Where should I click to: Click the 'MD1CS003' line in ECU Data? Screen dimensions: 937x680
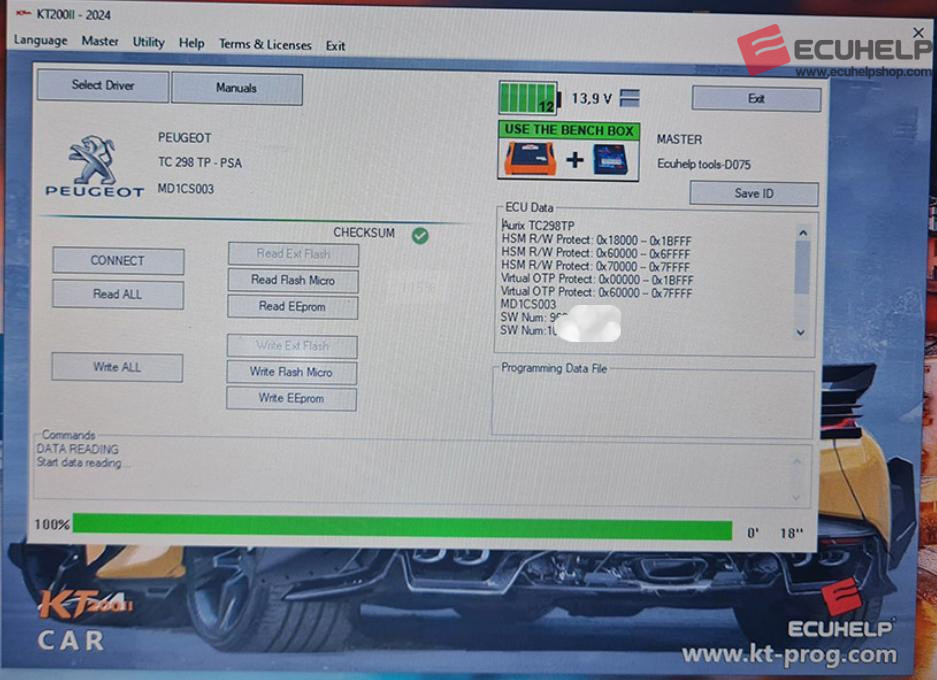(528, 304)
